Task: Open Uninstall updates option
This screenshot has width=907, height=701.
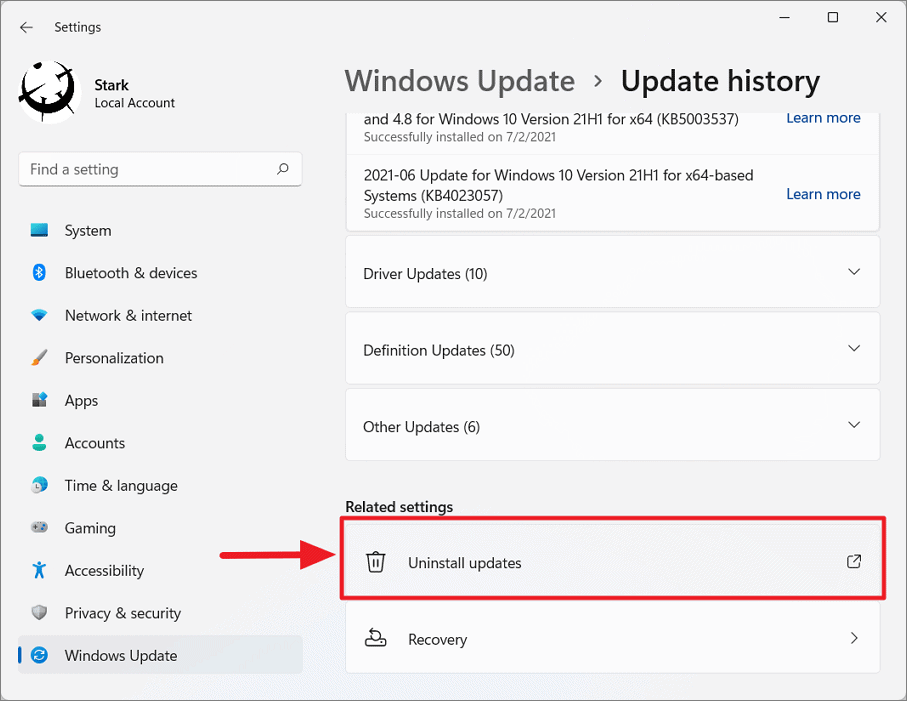Action: click(x=613, y=562)
